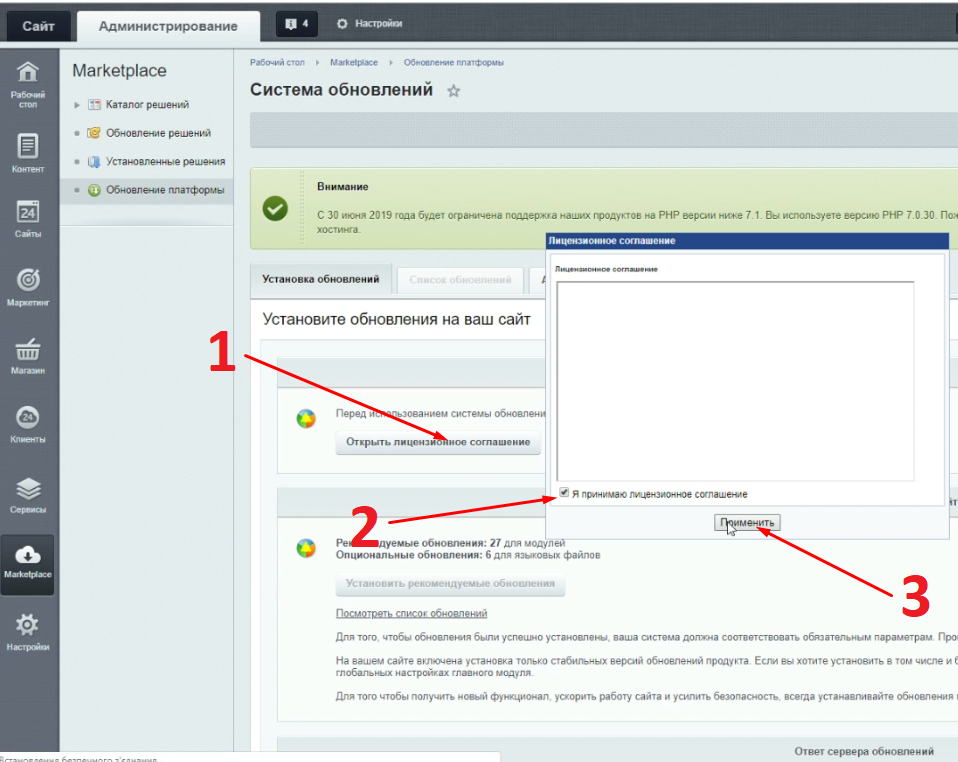Click Установить рекомендуемые обновления button
Image resolution: width=958 pixels, height=762 pixels.
[x=450, y=584]
